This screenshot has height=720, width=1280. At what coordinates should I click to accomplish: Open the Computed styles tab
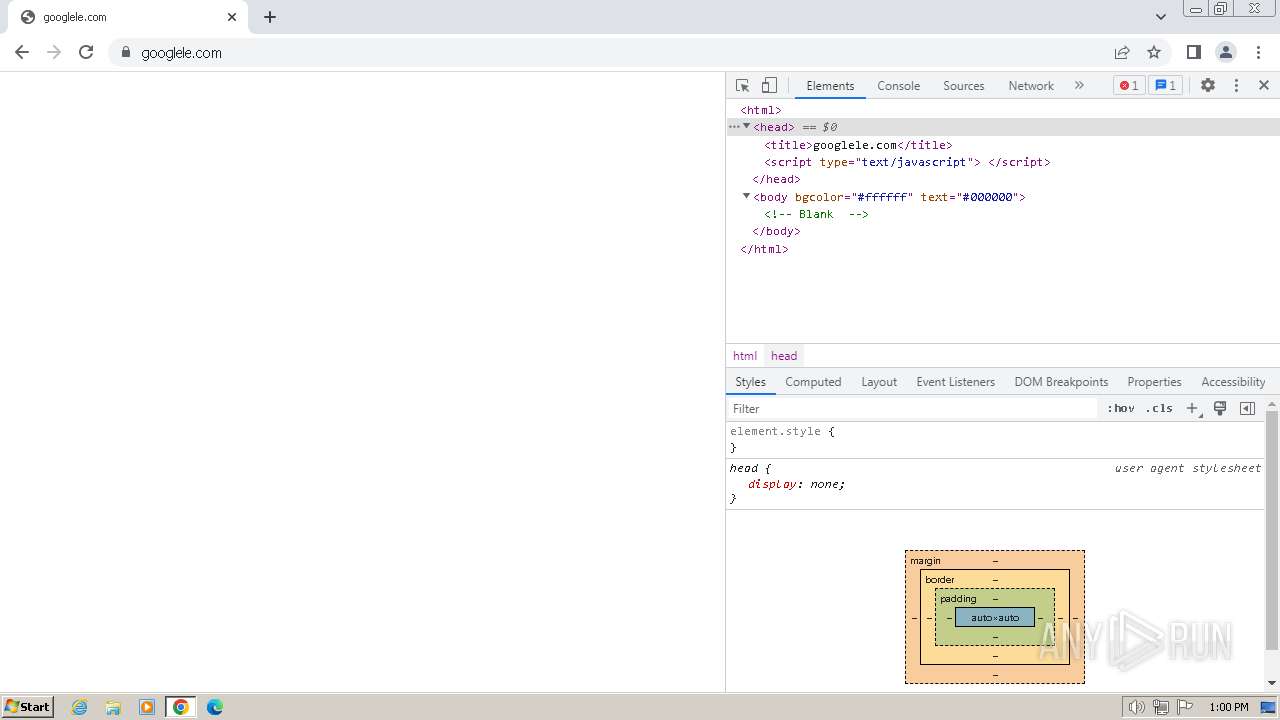(813, 382)
